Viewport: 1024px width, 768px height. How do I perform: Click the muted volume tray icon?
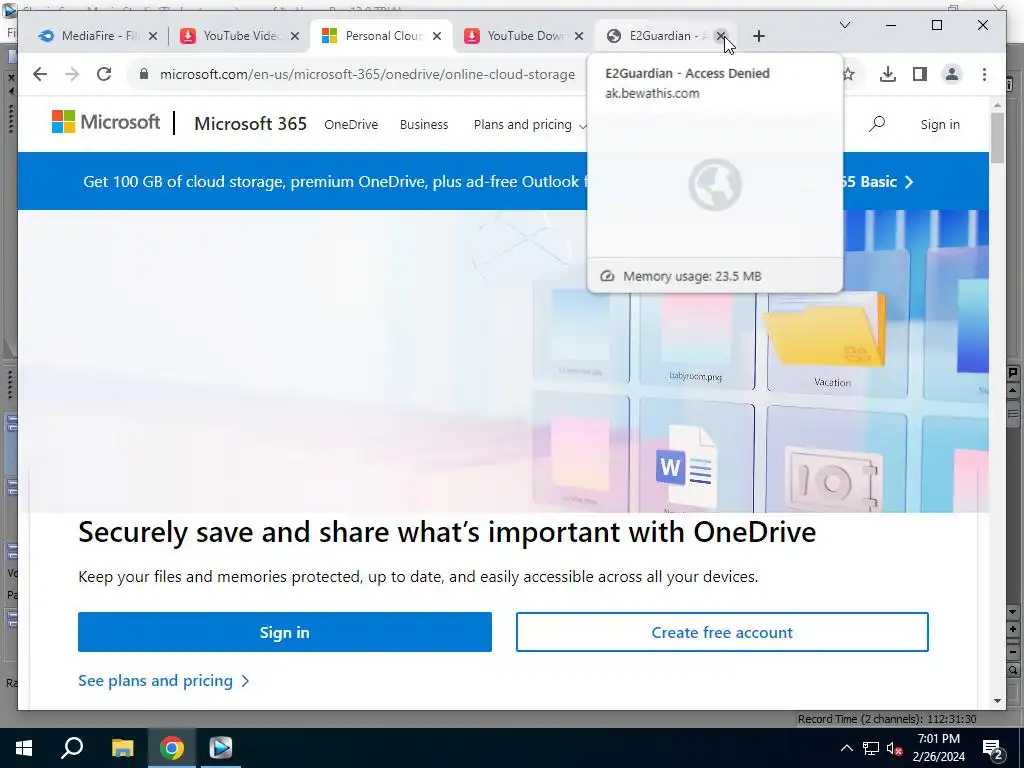[895, 748]
